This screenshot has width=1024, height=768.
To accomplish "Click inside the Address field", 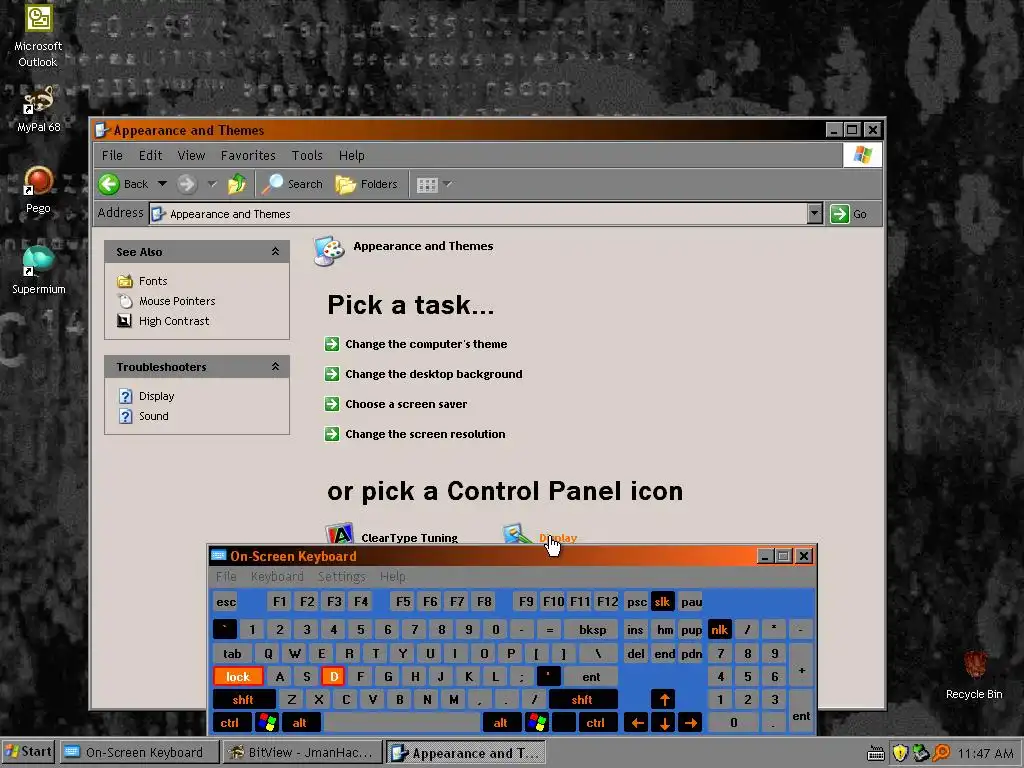I will 478,214.
